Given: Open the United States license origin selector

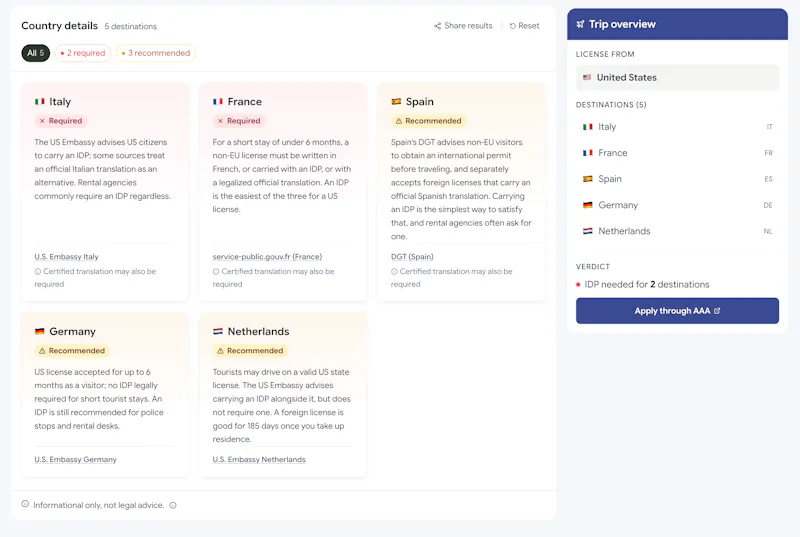Looking at the screenshot, I should [x=678, y=78].
